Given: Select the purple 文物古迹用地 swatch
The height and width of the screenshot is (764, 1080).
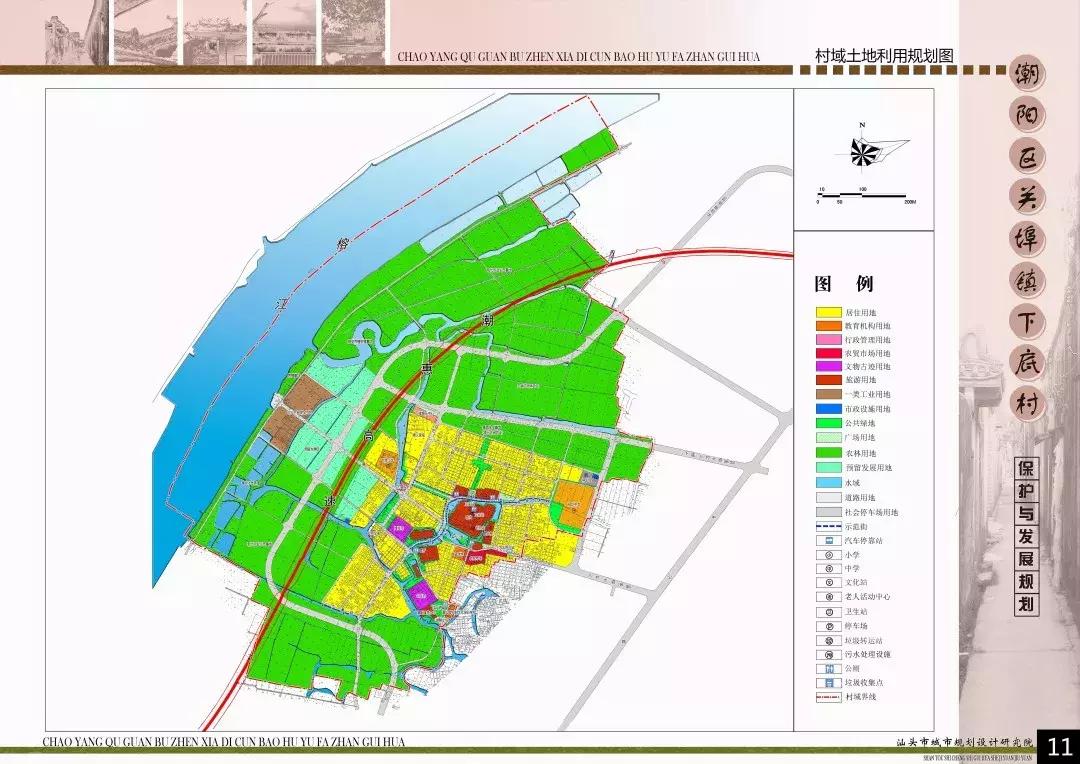Looking at the screenshot, I should click(x=829, y=366).
